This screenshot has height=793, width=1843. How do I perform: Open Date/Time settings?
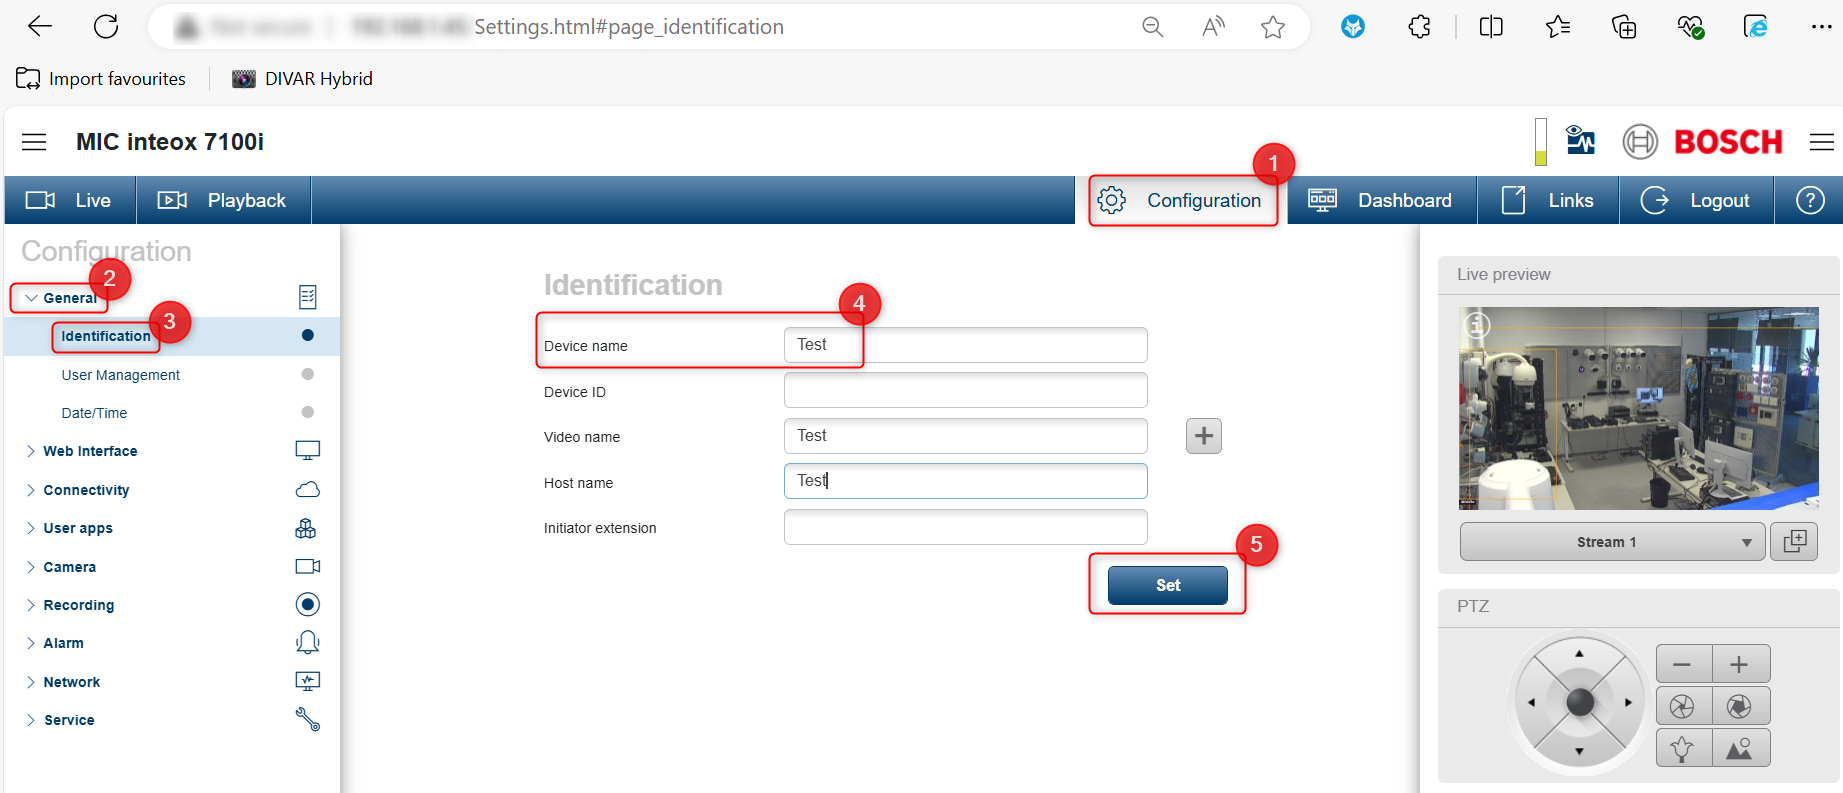pyautogui.click(x=94, y=413)
